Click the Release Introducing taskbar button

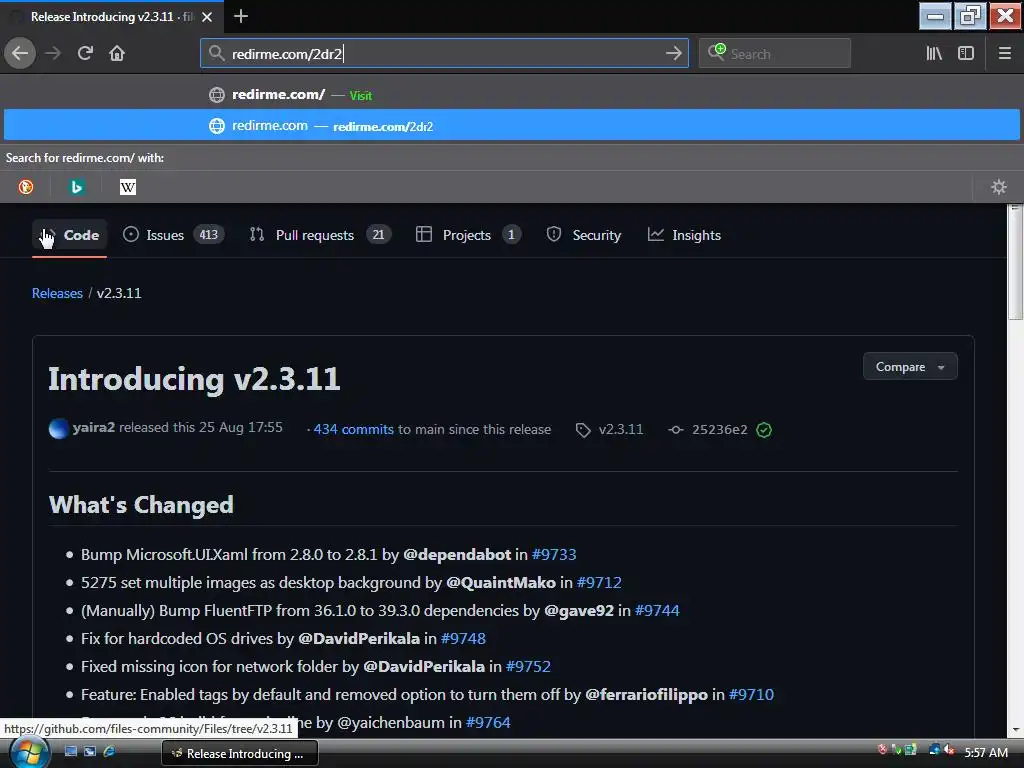pos(240,753)
